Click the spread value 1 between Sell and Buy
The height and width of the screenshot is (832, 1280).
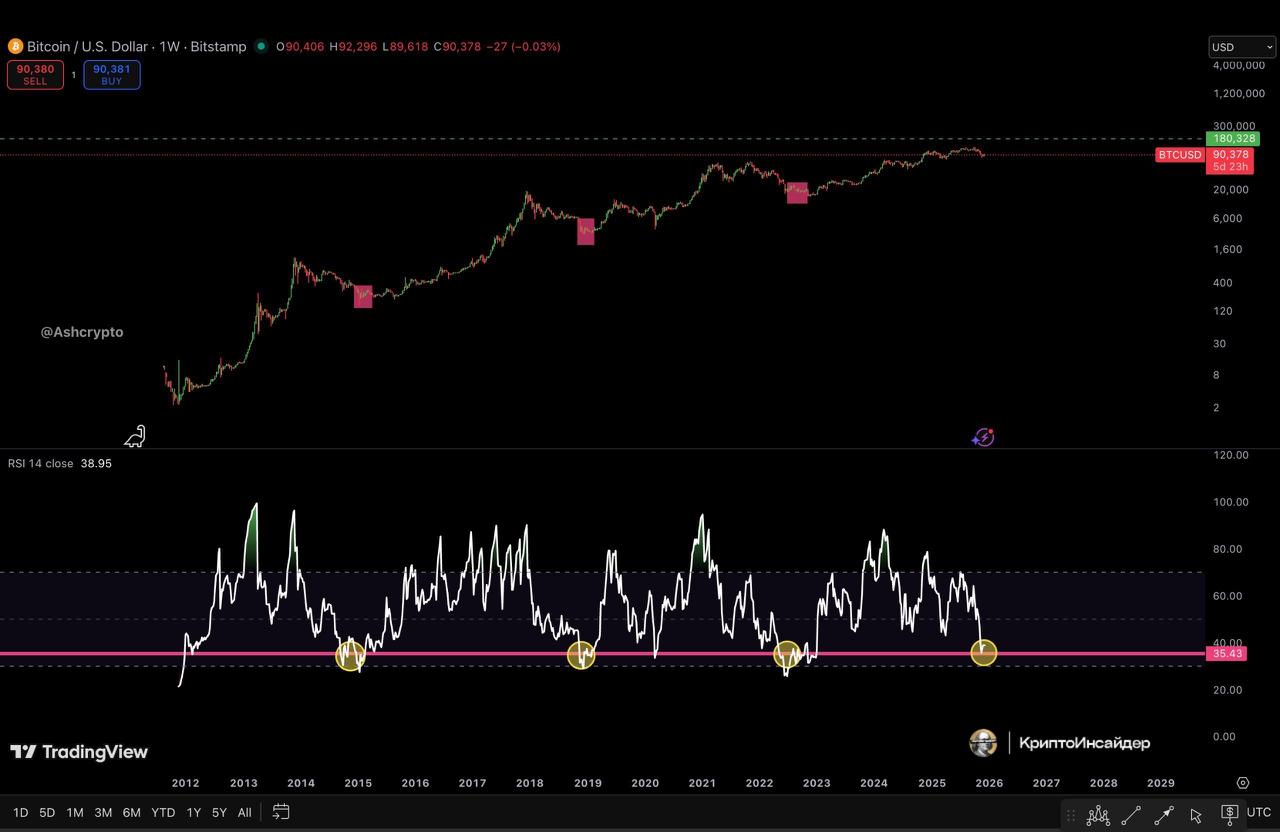click(x=73, y=75)
